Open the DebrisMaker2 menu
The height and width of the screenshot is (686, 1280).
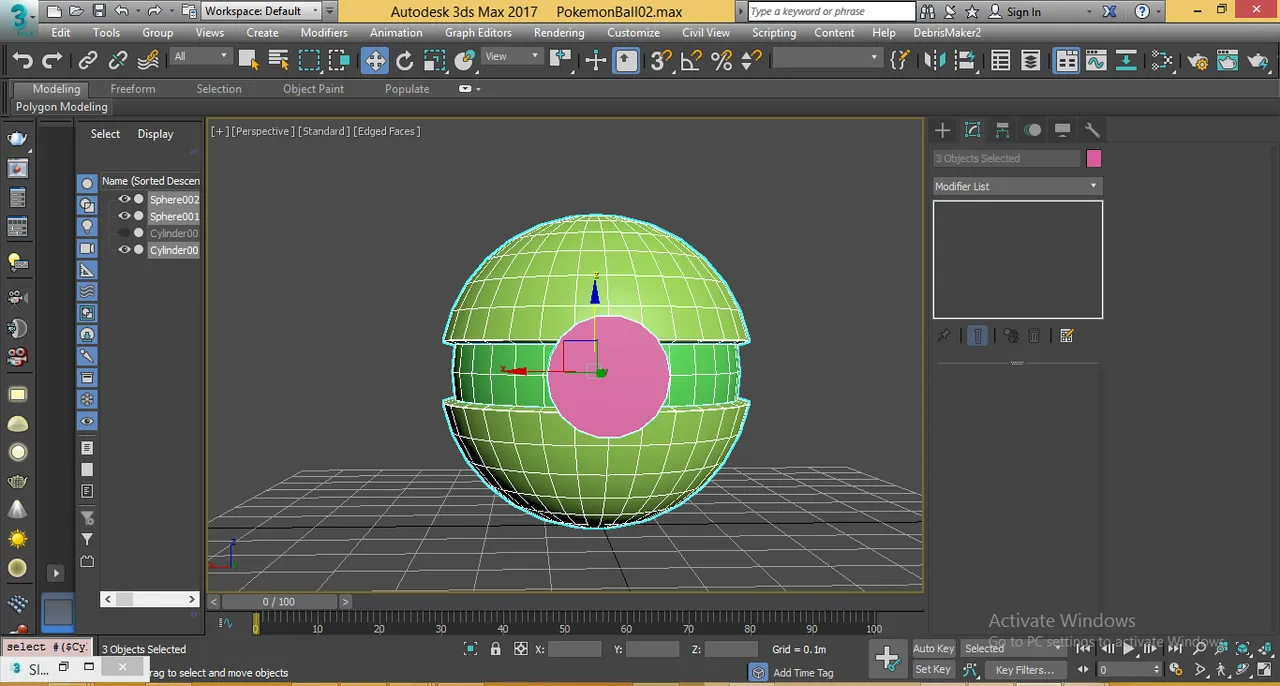click(x=947, y=32)
